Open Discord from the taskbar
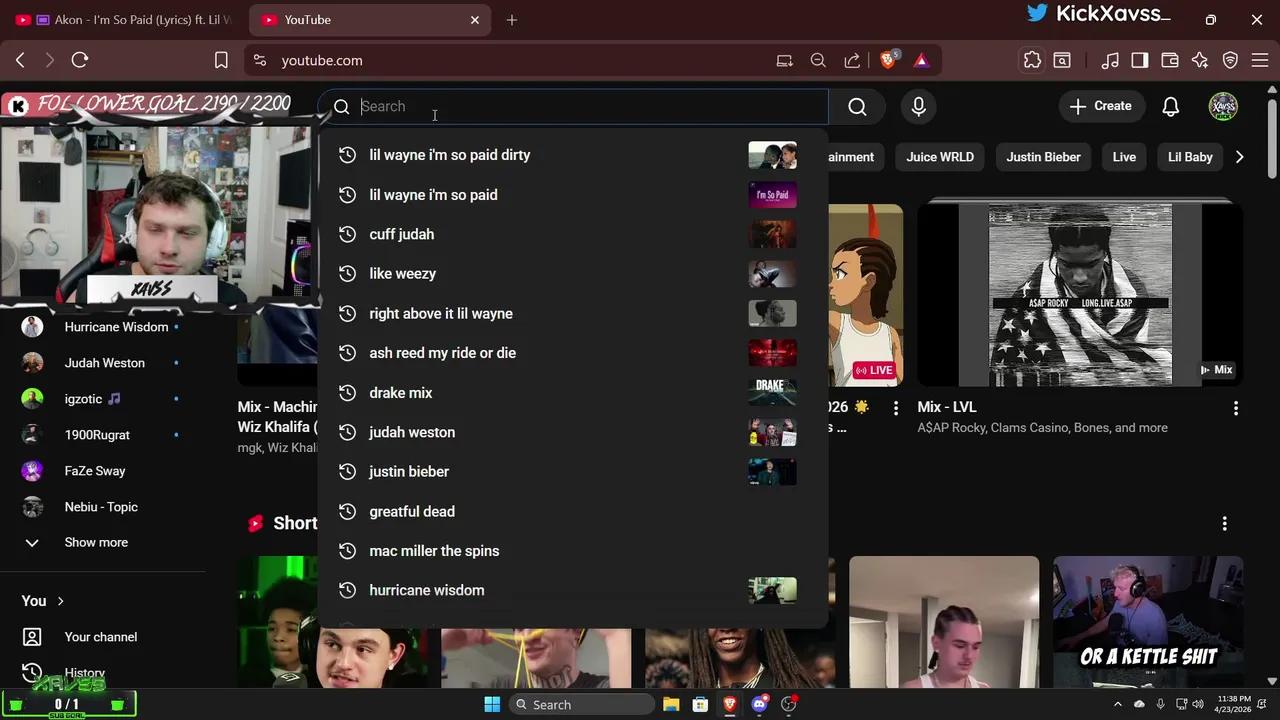This screenshot has width=1280, height=720. 760,705
